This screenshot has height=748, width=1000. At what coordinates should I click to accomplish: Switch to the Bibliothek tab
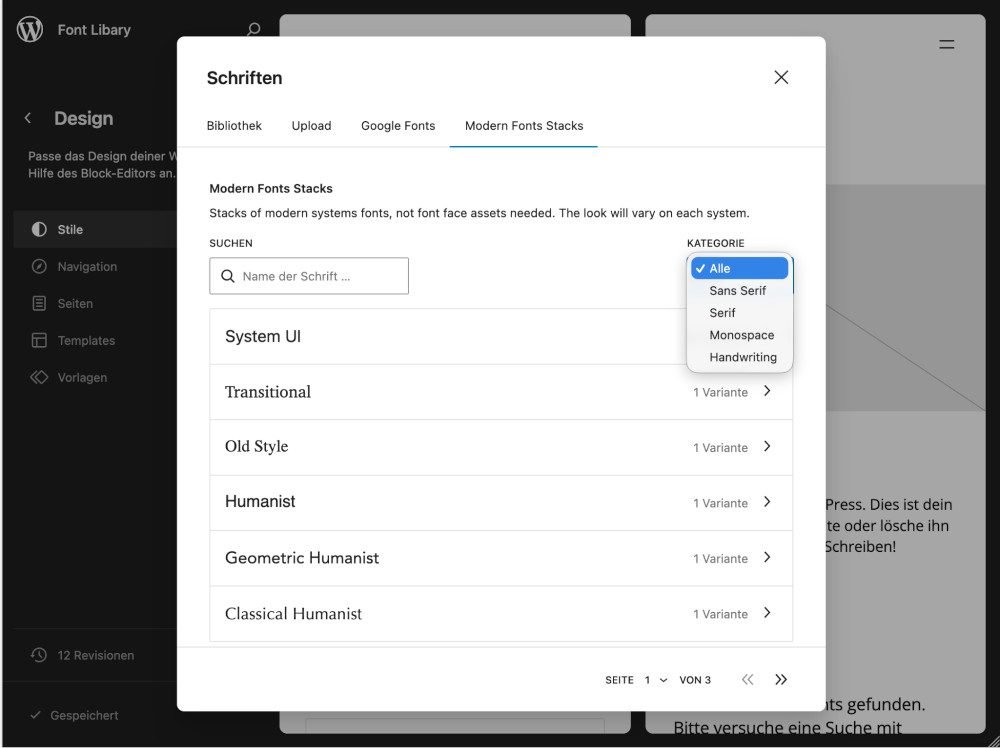pyautogui.click(x=234, y=126)
